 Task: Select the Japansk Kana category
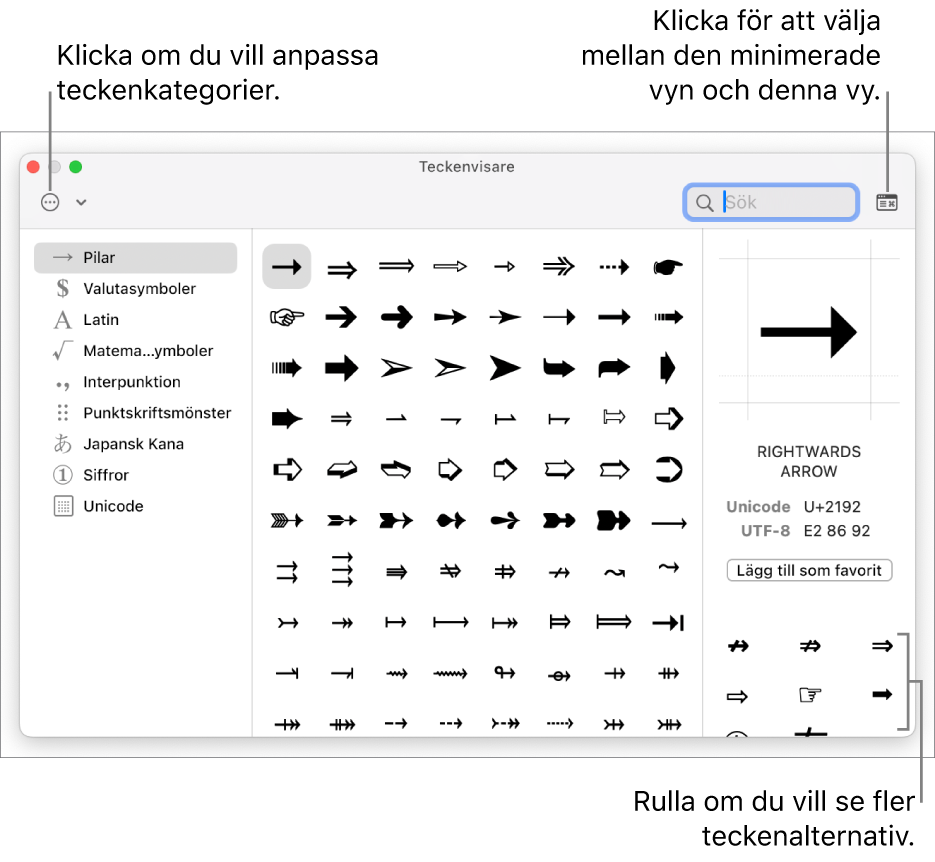pyautogui.click(x=135, y=444)
